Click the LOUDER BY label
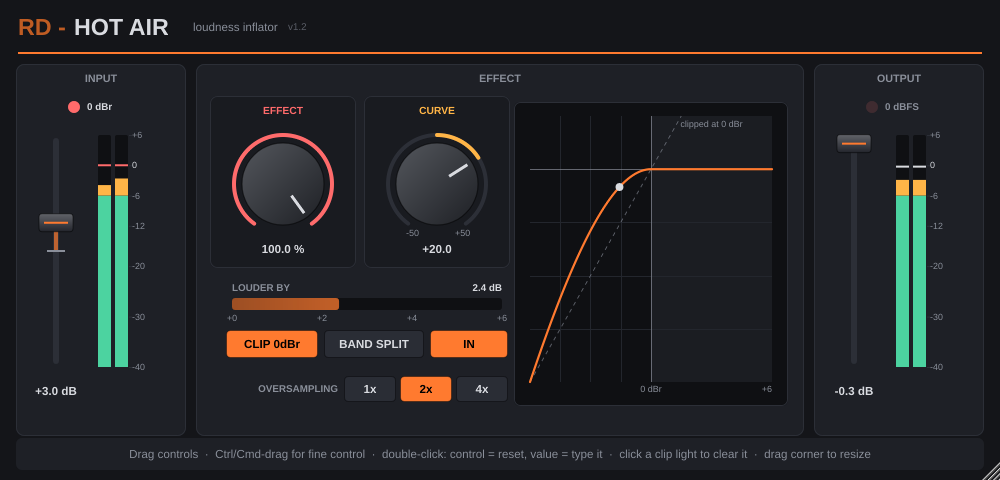 (261, 287)
